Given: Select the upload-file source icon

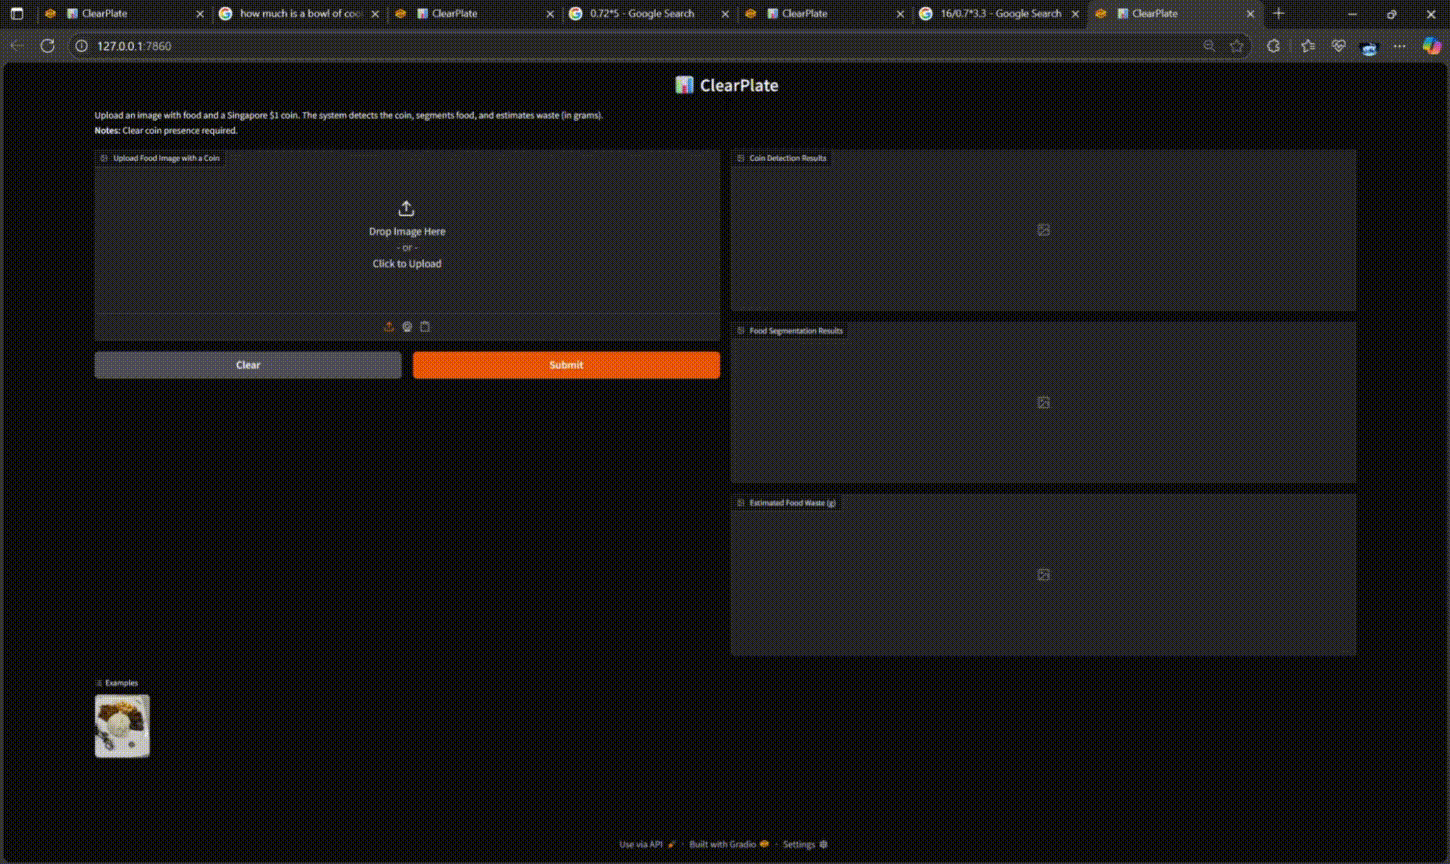Looking at the screenshot, I should point(389,327).
